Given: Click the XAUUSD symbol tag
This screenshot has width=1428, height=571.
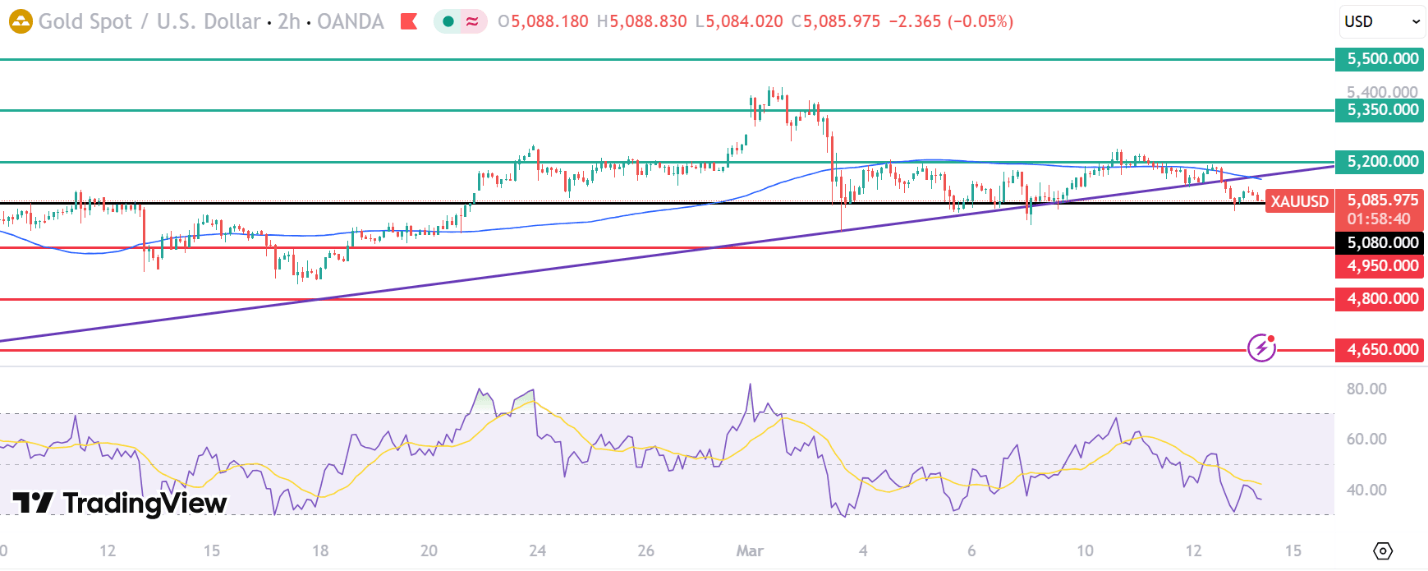Looking at the screenshot, I should 1300,202.
